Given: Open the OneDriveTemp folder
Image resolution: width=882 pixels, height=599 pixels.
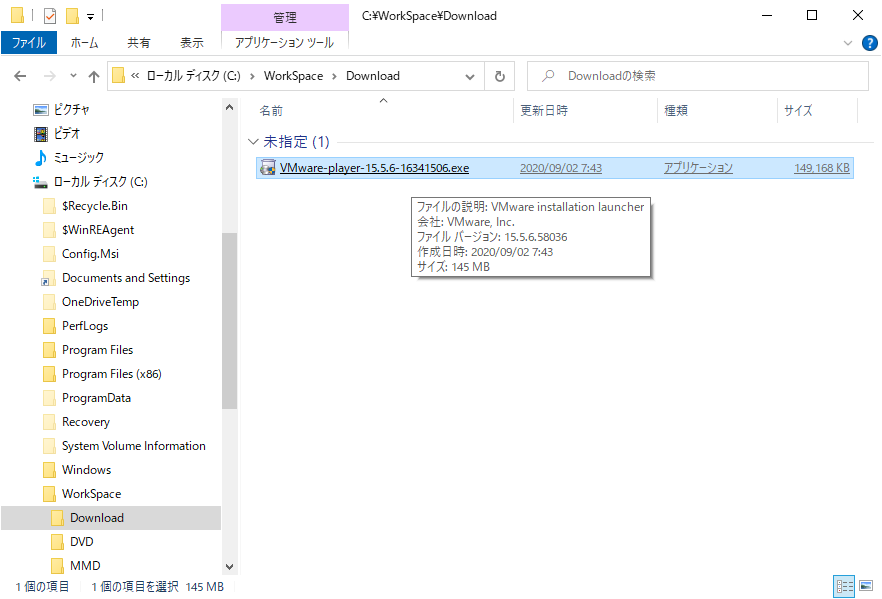Looking at the screenshot, I should point(100,302).
